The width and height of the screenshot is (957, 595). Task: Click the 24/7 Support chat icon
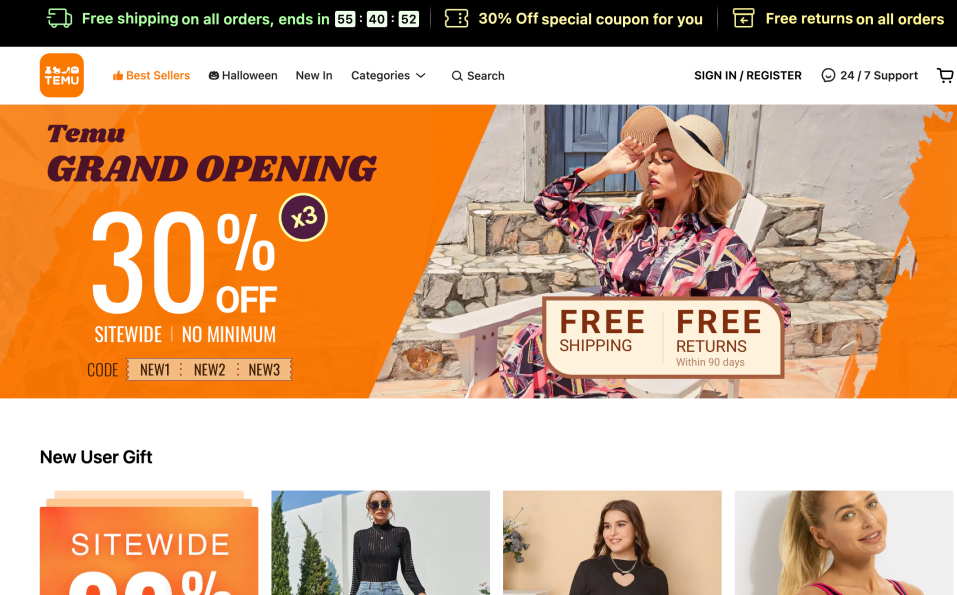tap(828, 75)
